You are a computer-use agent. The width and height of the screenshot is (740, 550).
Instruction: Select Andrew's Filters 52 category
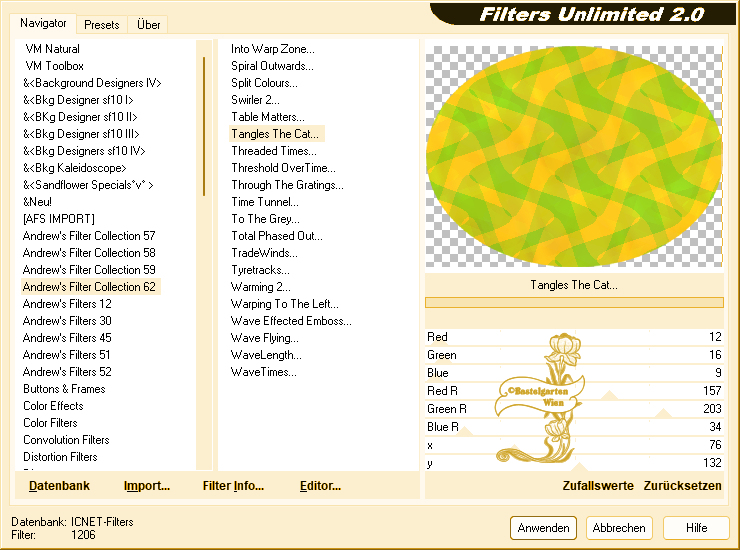tap(67, 372)
